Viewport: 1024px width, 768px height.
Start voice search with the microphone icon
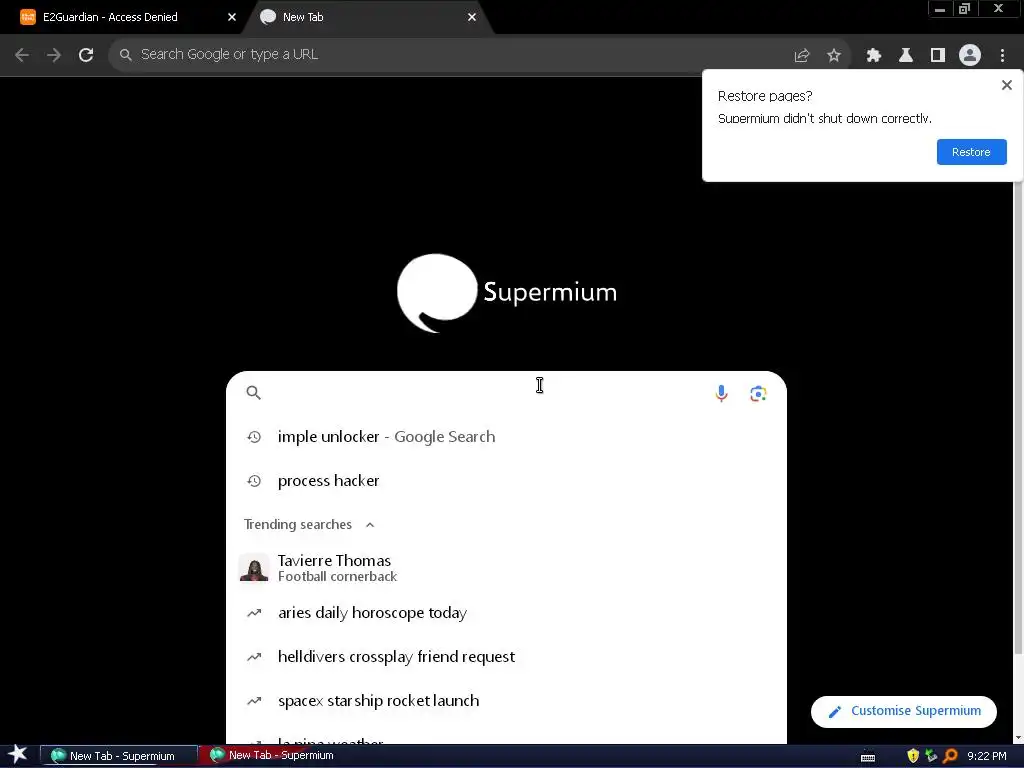(721, 393)
